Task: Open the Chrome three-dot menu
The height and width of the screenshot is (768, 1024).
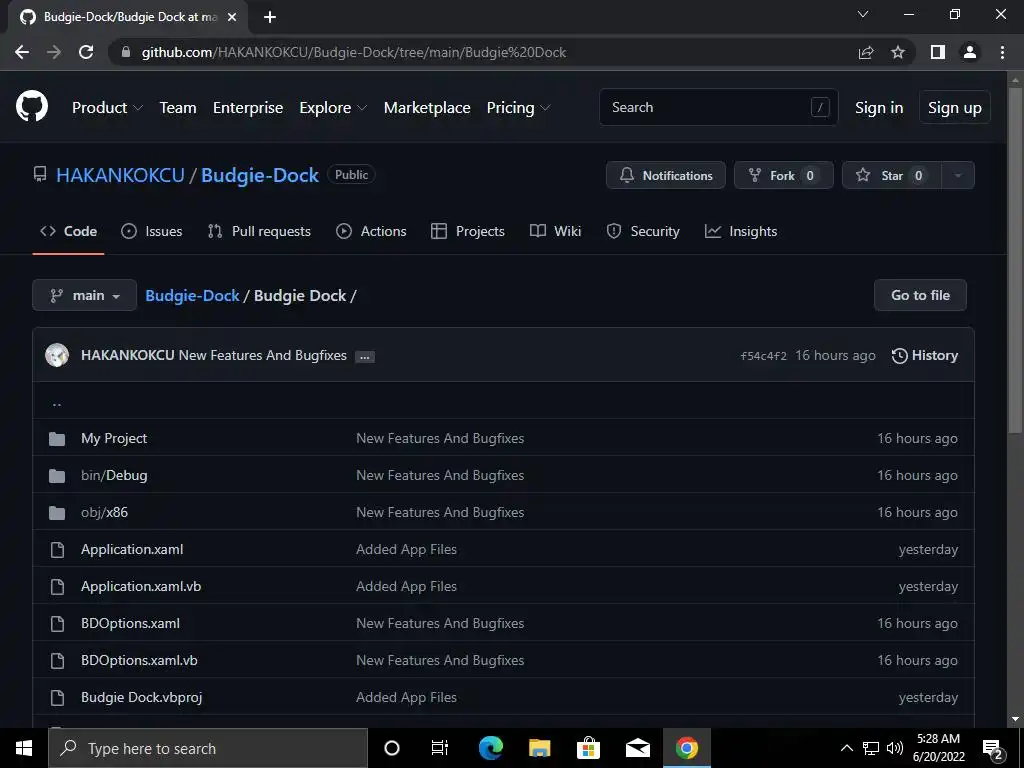Action: [x=1002, y=52]
